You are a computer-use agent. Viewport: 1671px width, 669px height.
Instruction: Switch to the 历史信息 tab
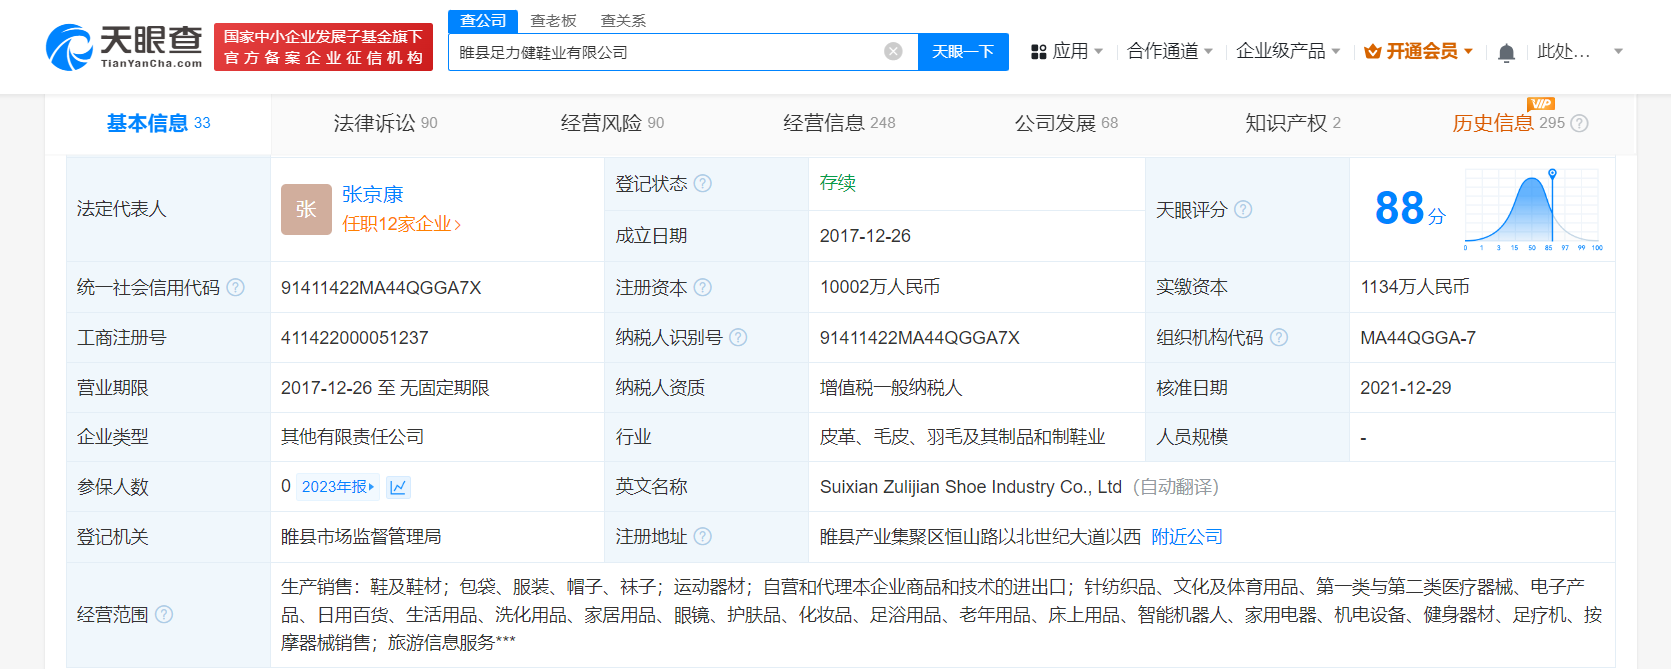pos(1508,123)
